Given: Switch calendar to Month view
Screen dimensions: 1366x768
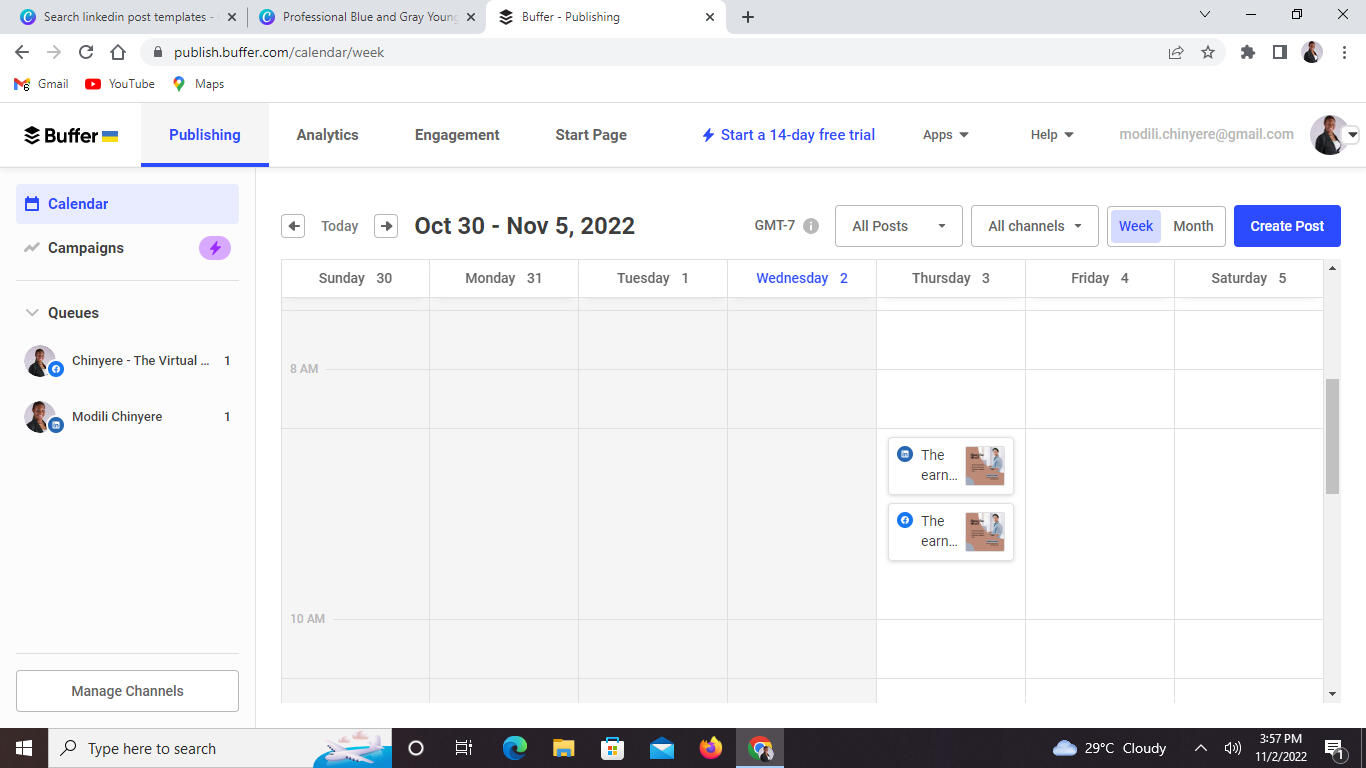Looking at the screenshot, I should tap(1192, 226).
